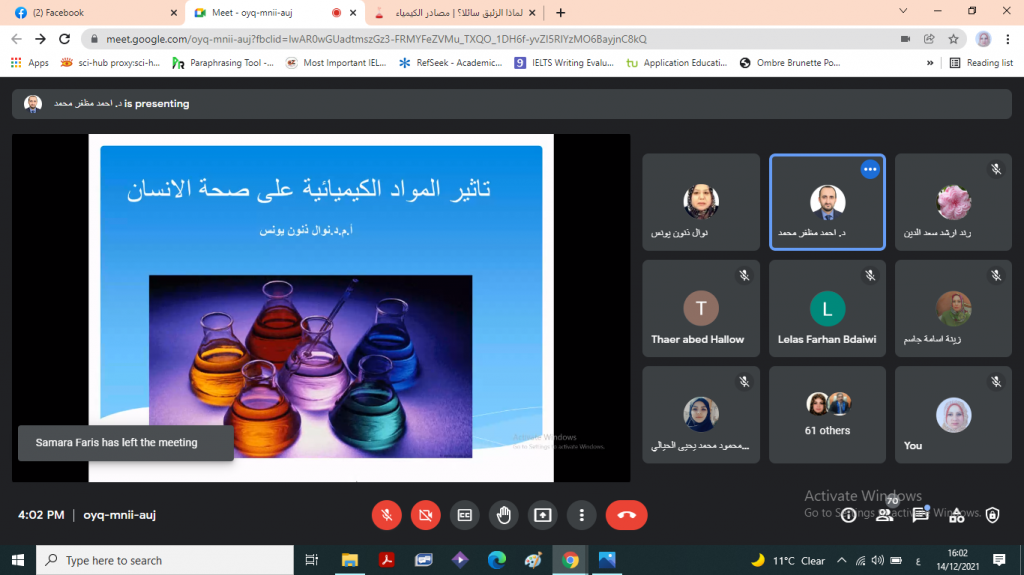
Task: Select the Thaer abed Hallow participant tile
Action: 698,308
